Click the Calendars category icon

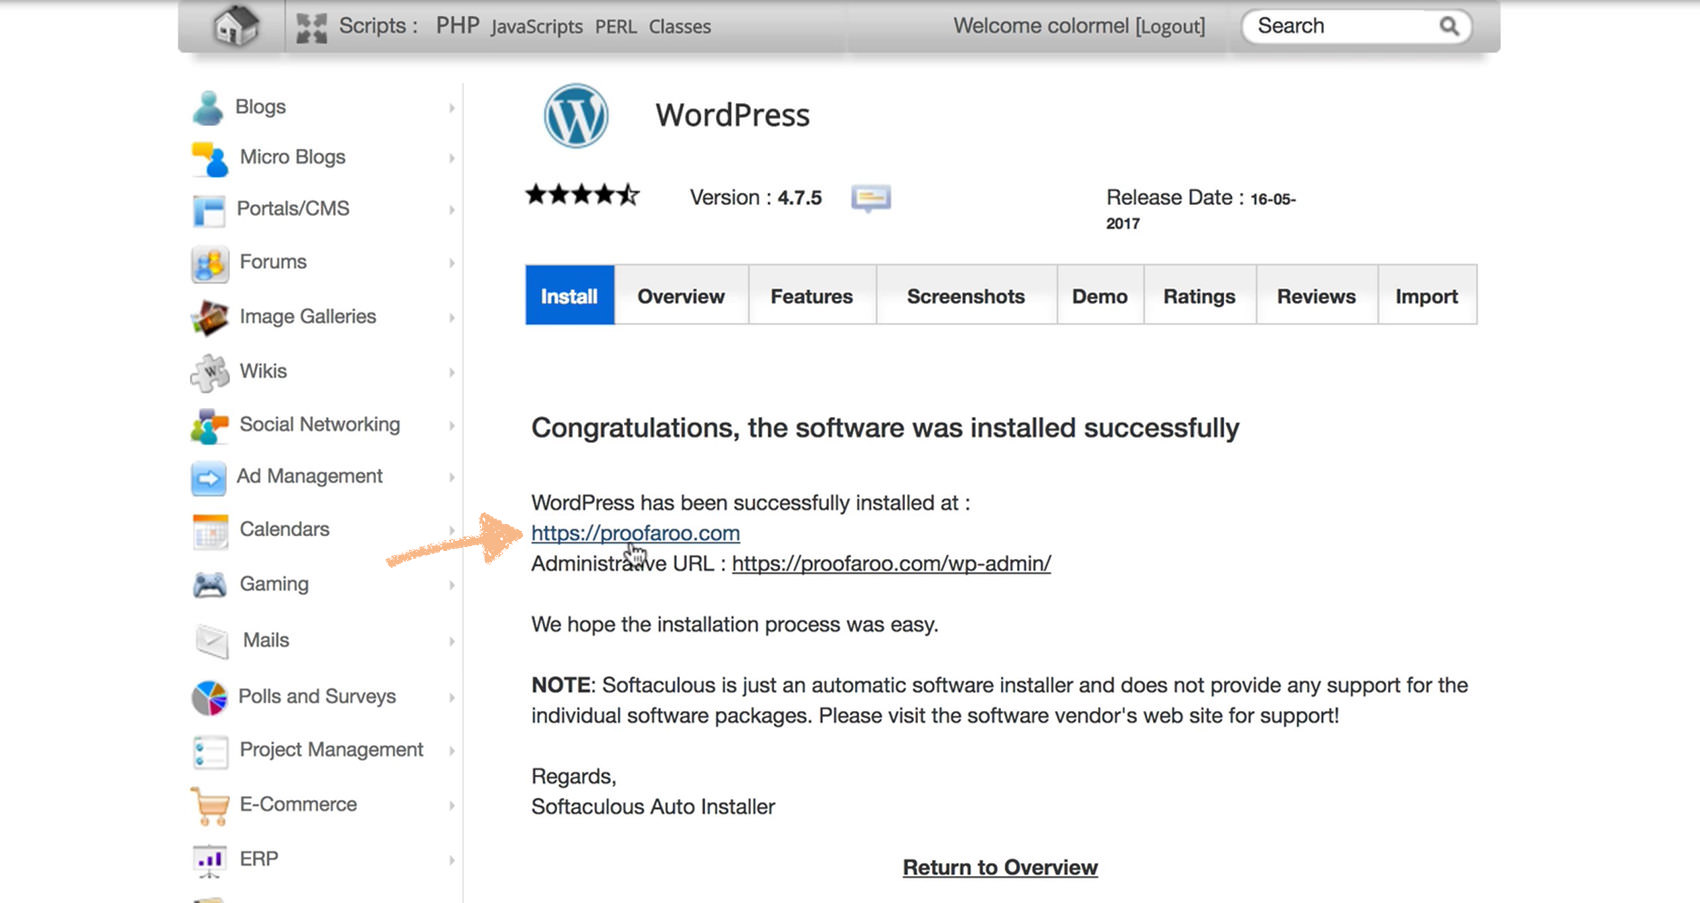[210, 531]
